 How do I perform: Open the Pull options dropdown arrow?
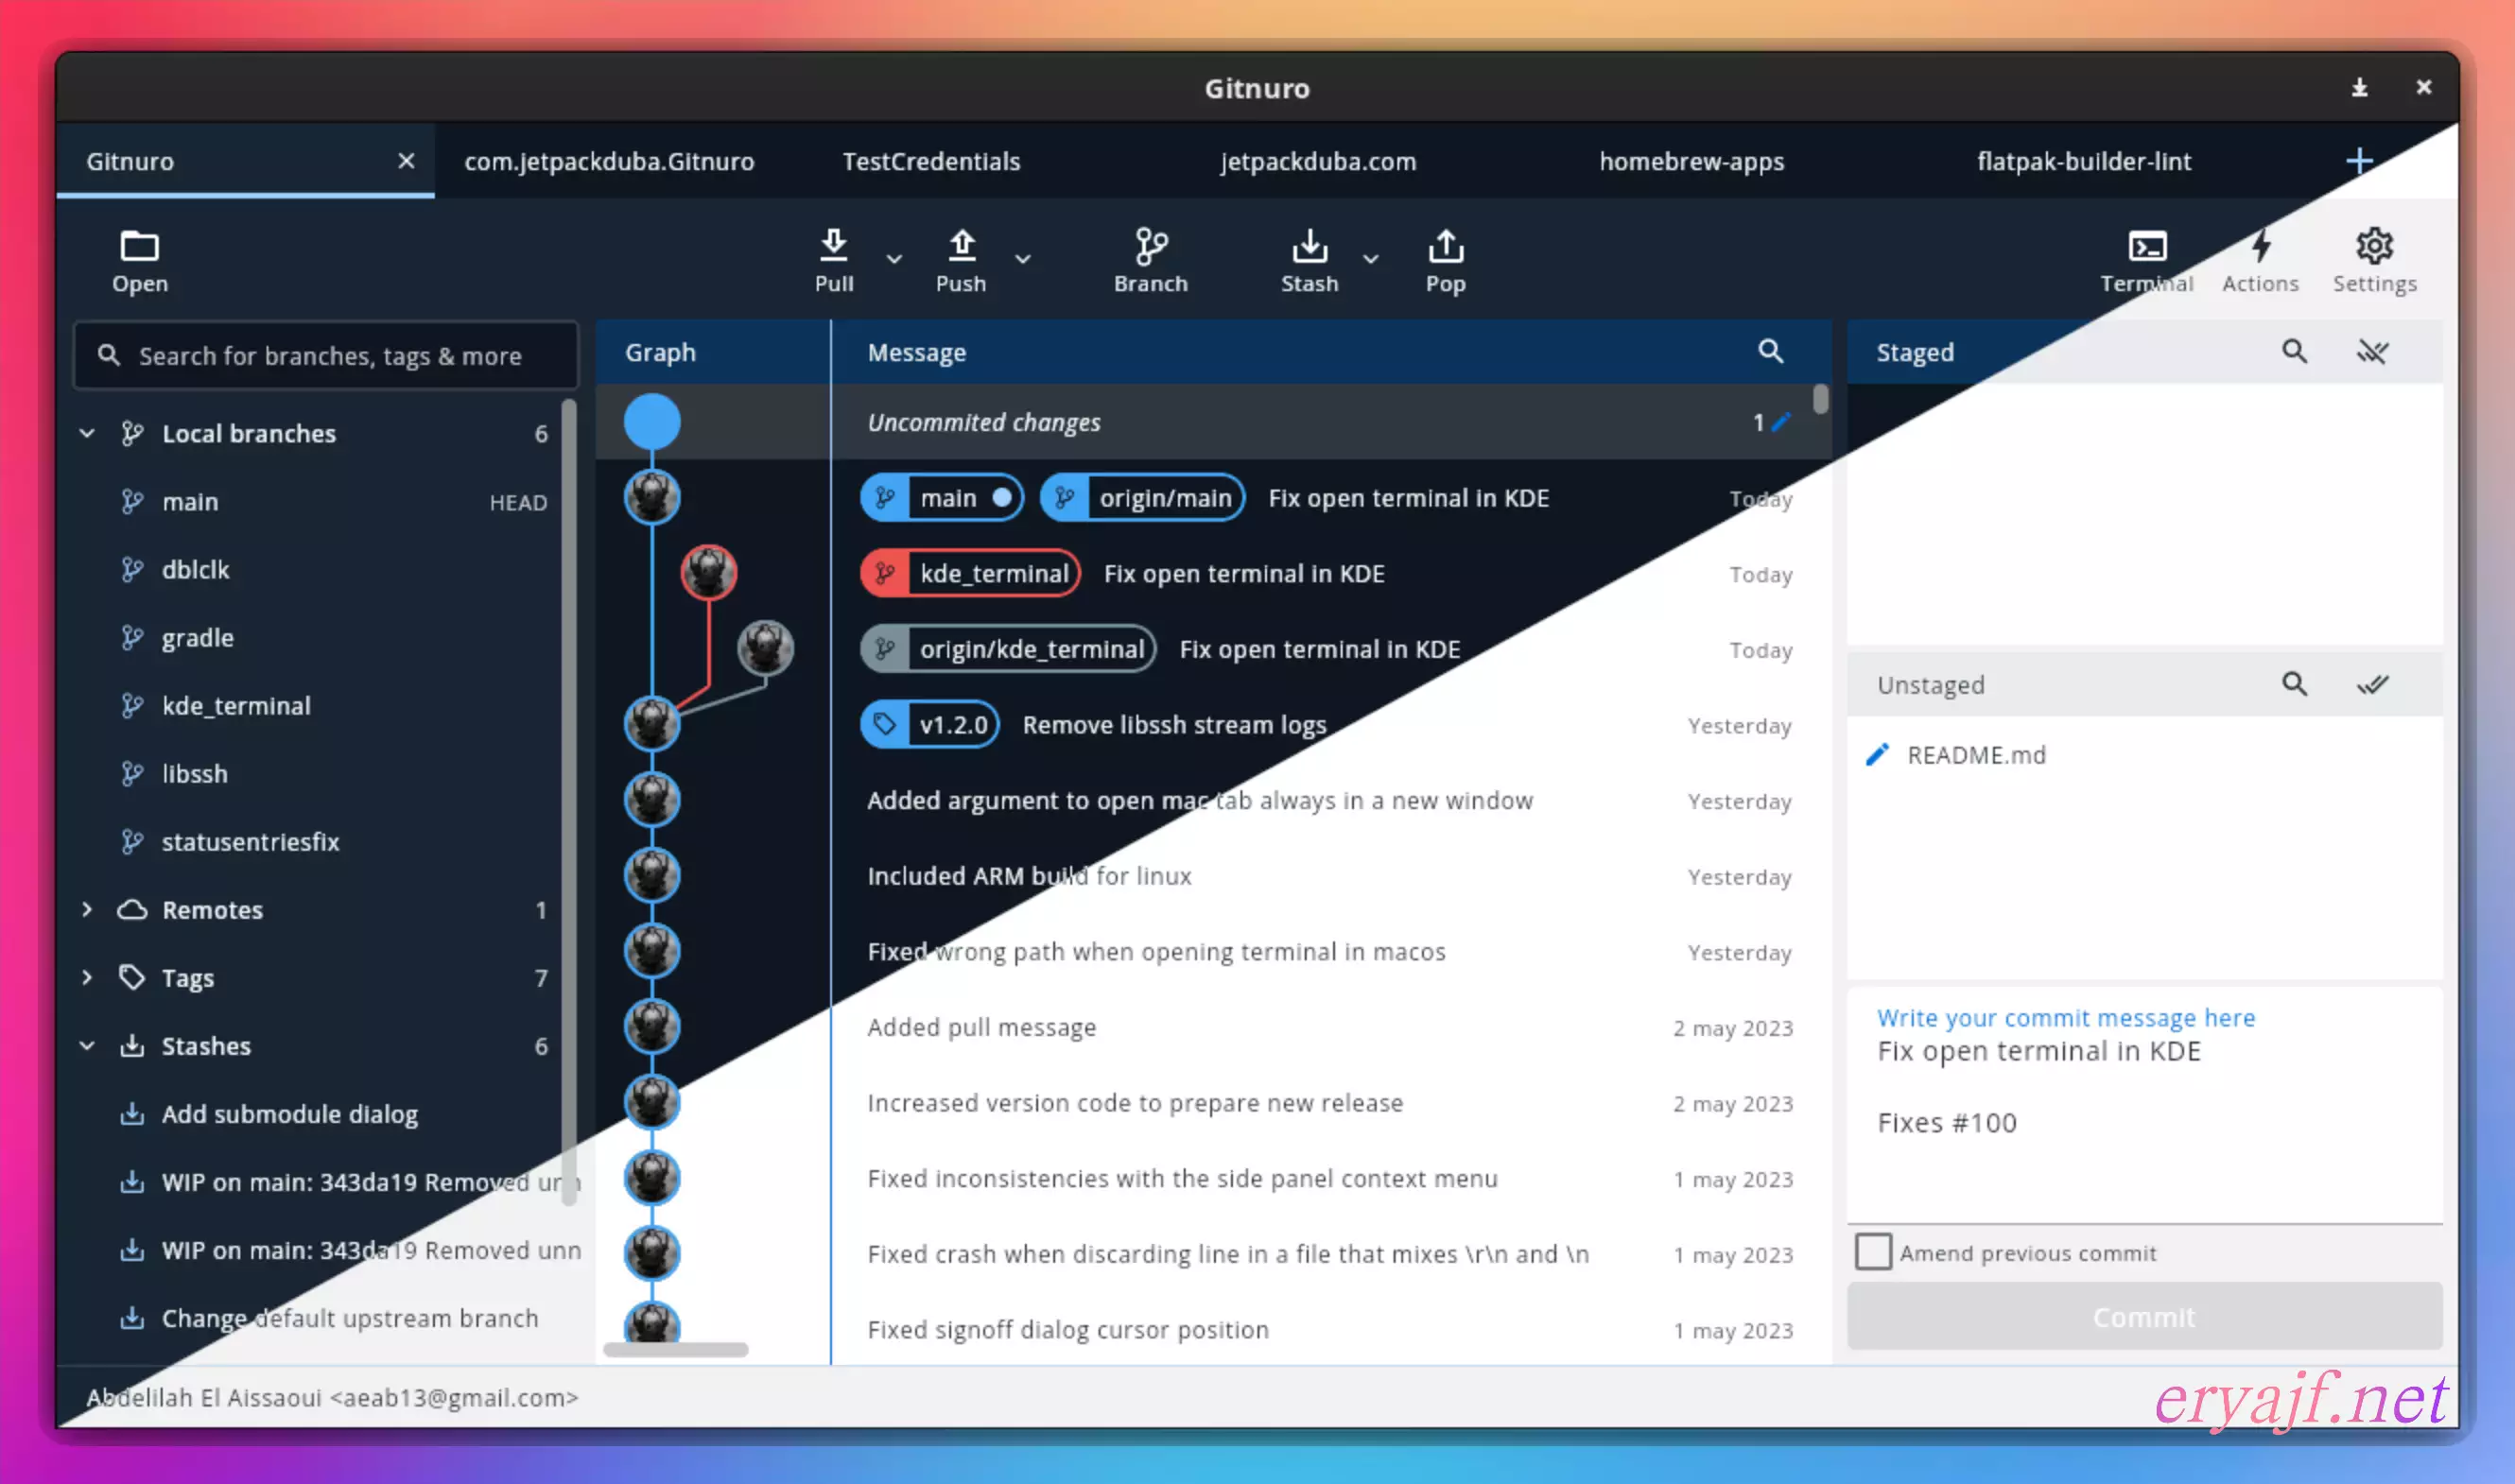pos(894,259)
